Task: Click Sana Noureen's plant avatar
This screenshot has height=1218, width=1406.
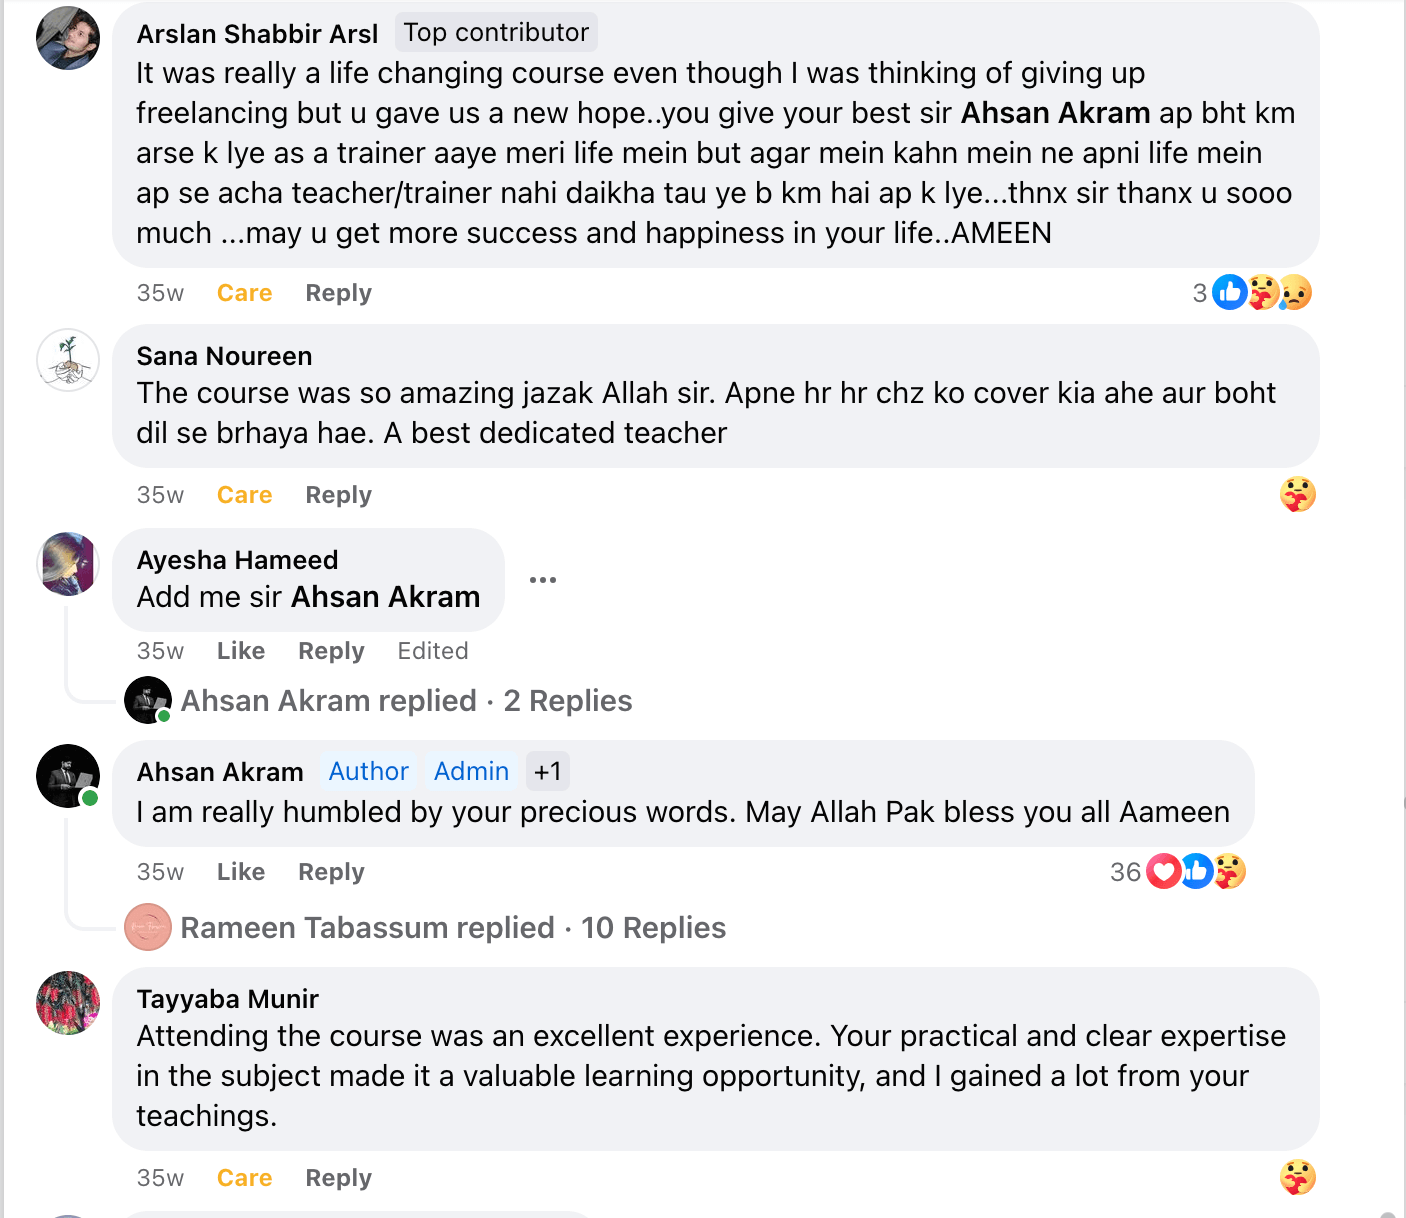Action: (x=67, y=361)
